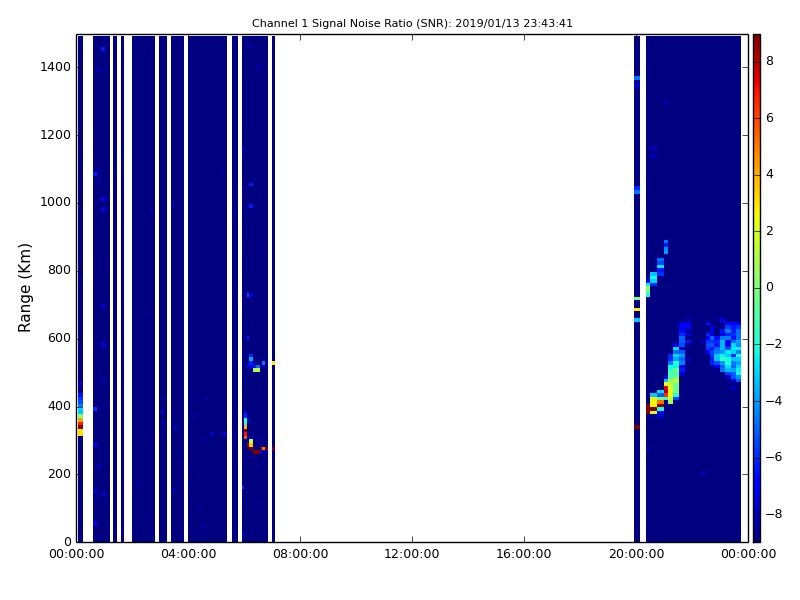Click the colorbar label 8
Image resolution: width=800 pixels, height=600 pixels.
point(770,62)
